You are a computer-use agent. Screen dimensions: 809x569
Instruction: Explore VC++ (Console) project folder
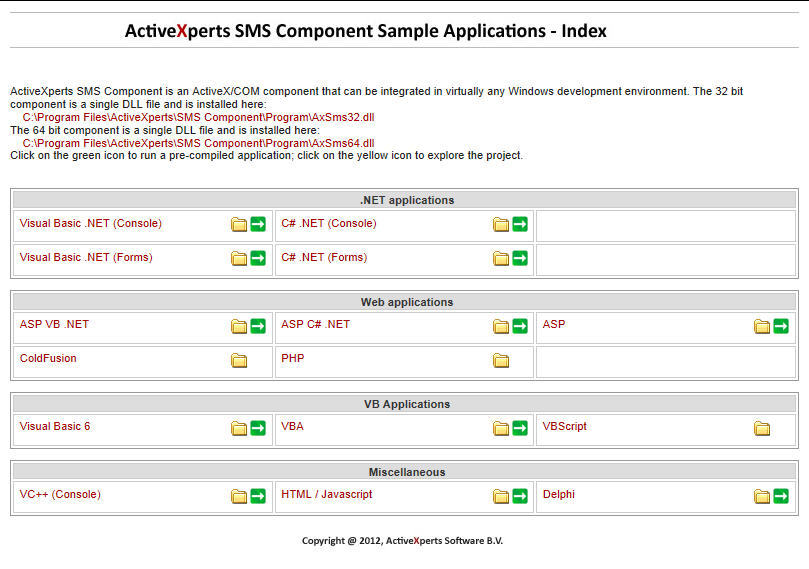(x=239, y=497)
